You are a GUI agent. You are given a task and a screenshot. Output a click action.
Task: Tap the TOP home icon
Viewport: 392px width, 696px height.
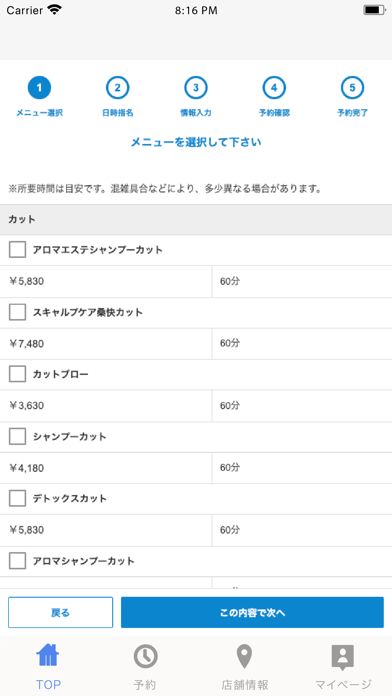tap(48, 655)
